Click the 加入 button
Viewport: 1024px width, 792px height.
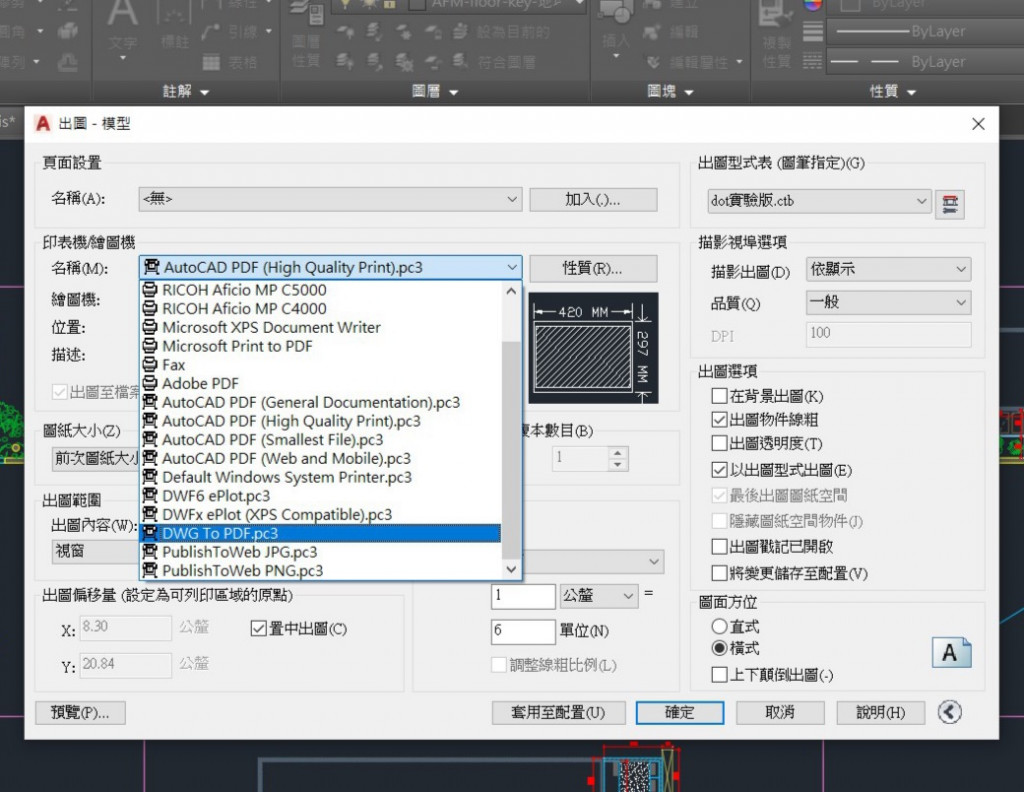click(593, 200)
